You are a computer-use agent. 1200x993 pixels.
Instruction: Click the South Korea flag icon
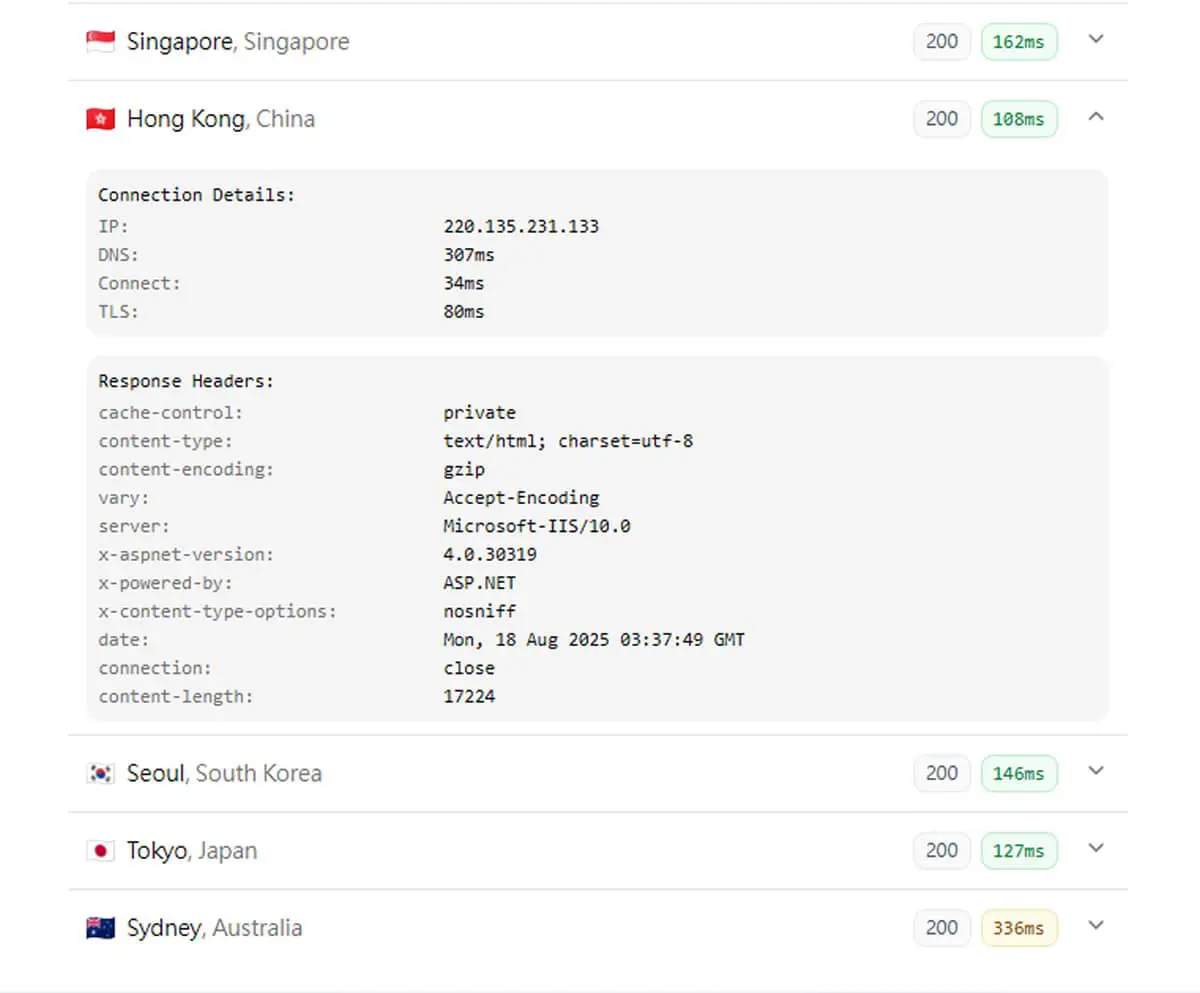click(x=100, y=773)
